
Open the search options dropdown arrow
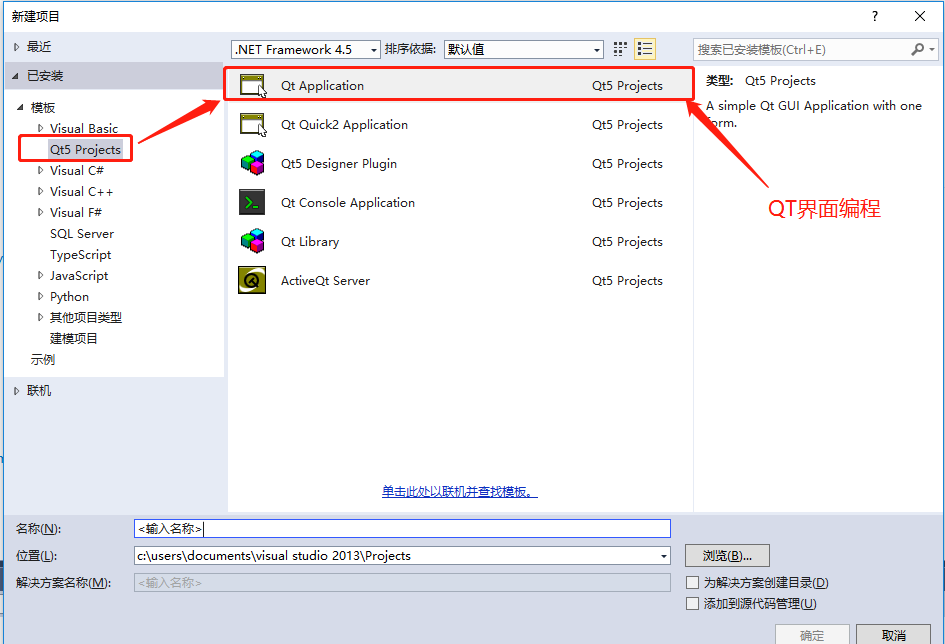pos(932,49)
